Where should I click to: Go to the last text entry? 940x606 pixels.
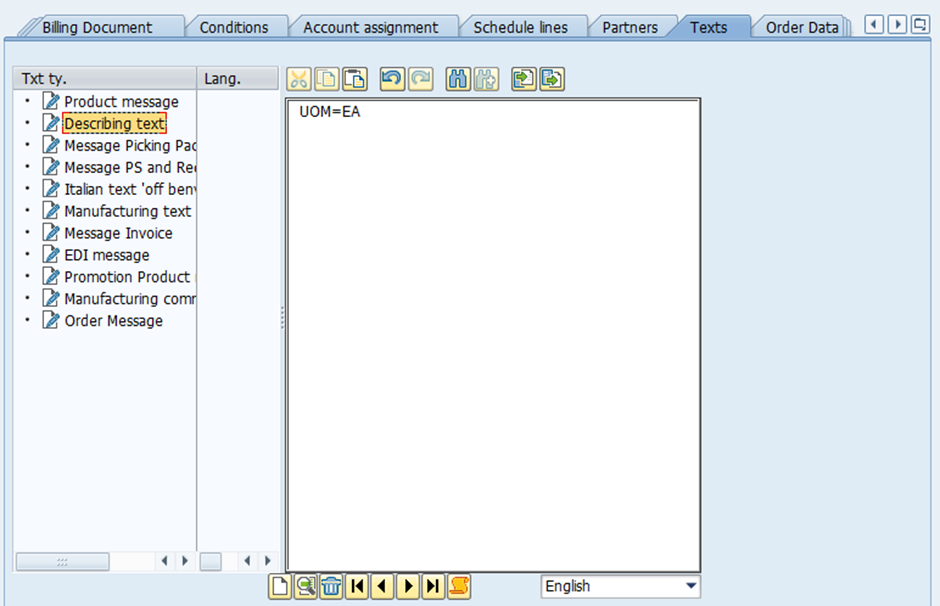[433, 586]
